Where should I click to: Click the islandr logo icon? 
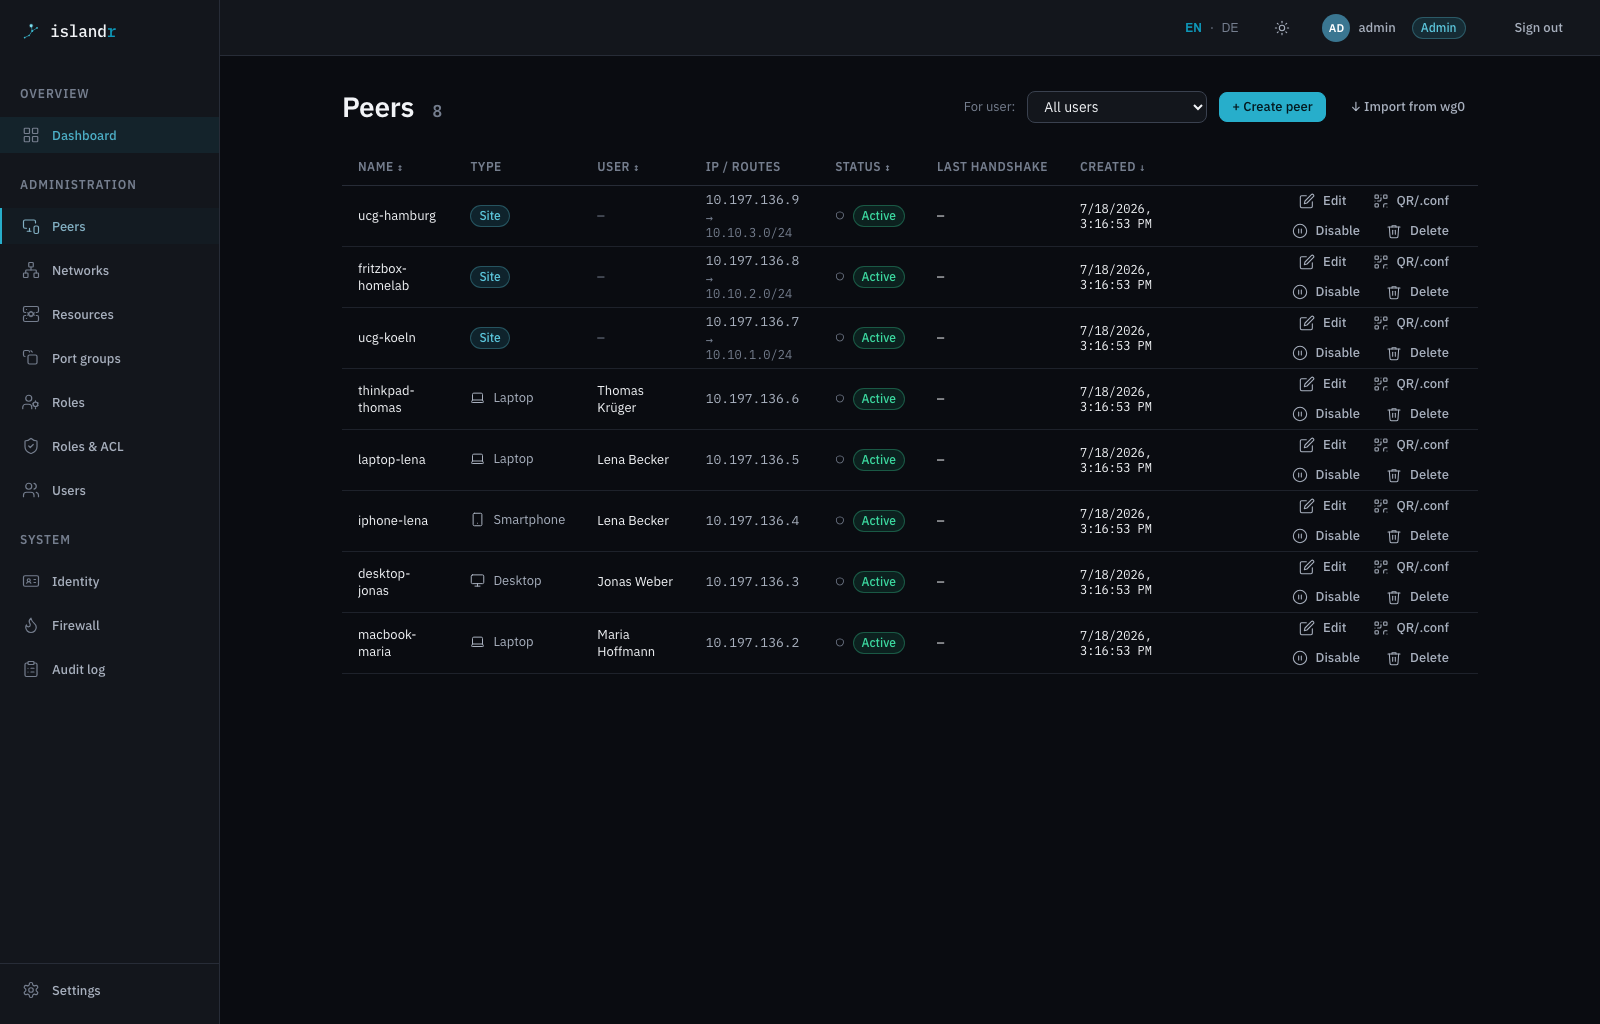tap(31, 31)
